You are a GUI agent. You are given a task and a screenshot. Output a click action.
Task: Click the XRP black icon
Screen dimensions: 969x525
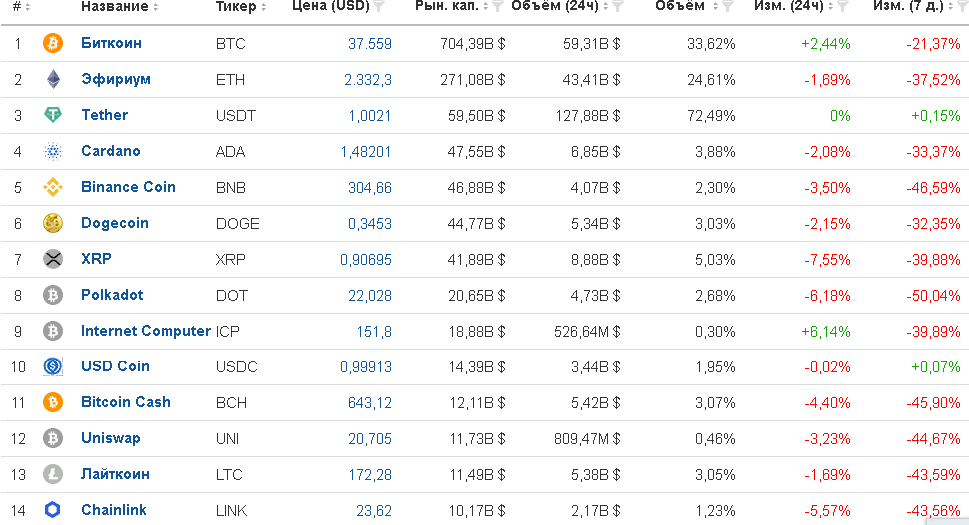coord(53,259)
